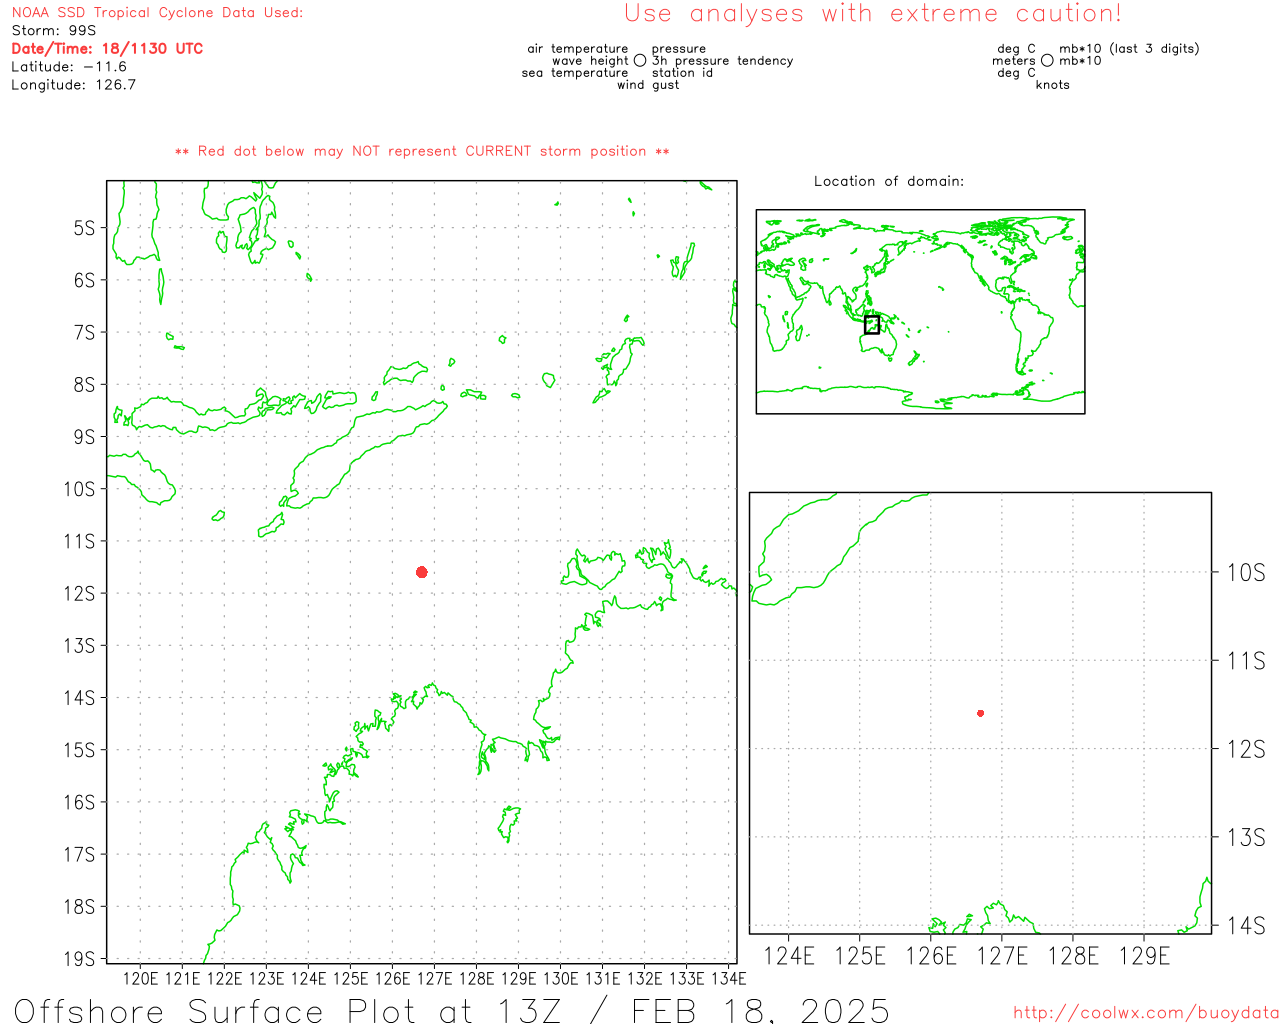1280x1024 pixels.
Task: Select the 'Longitude: 126.7' text
Action: [x=73, y=85]
